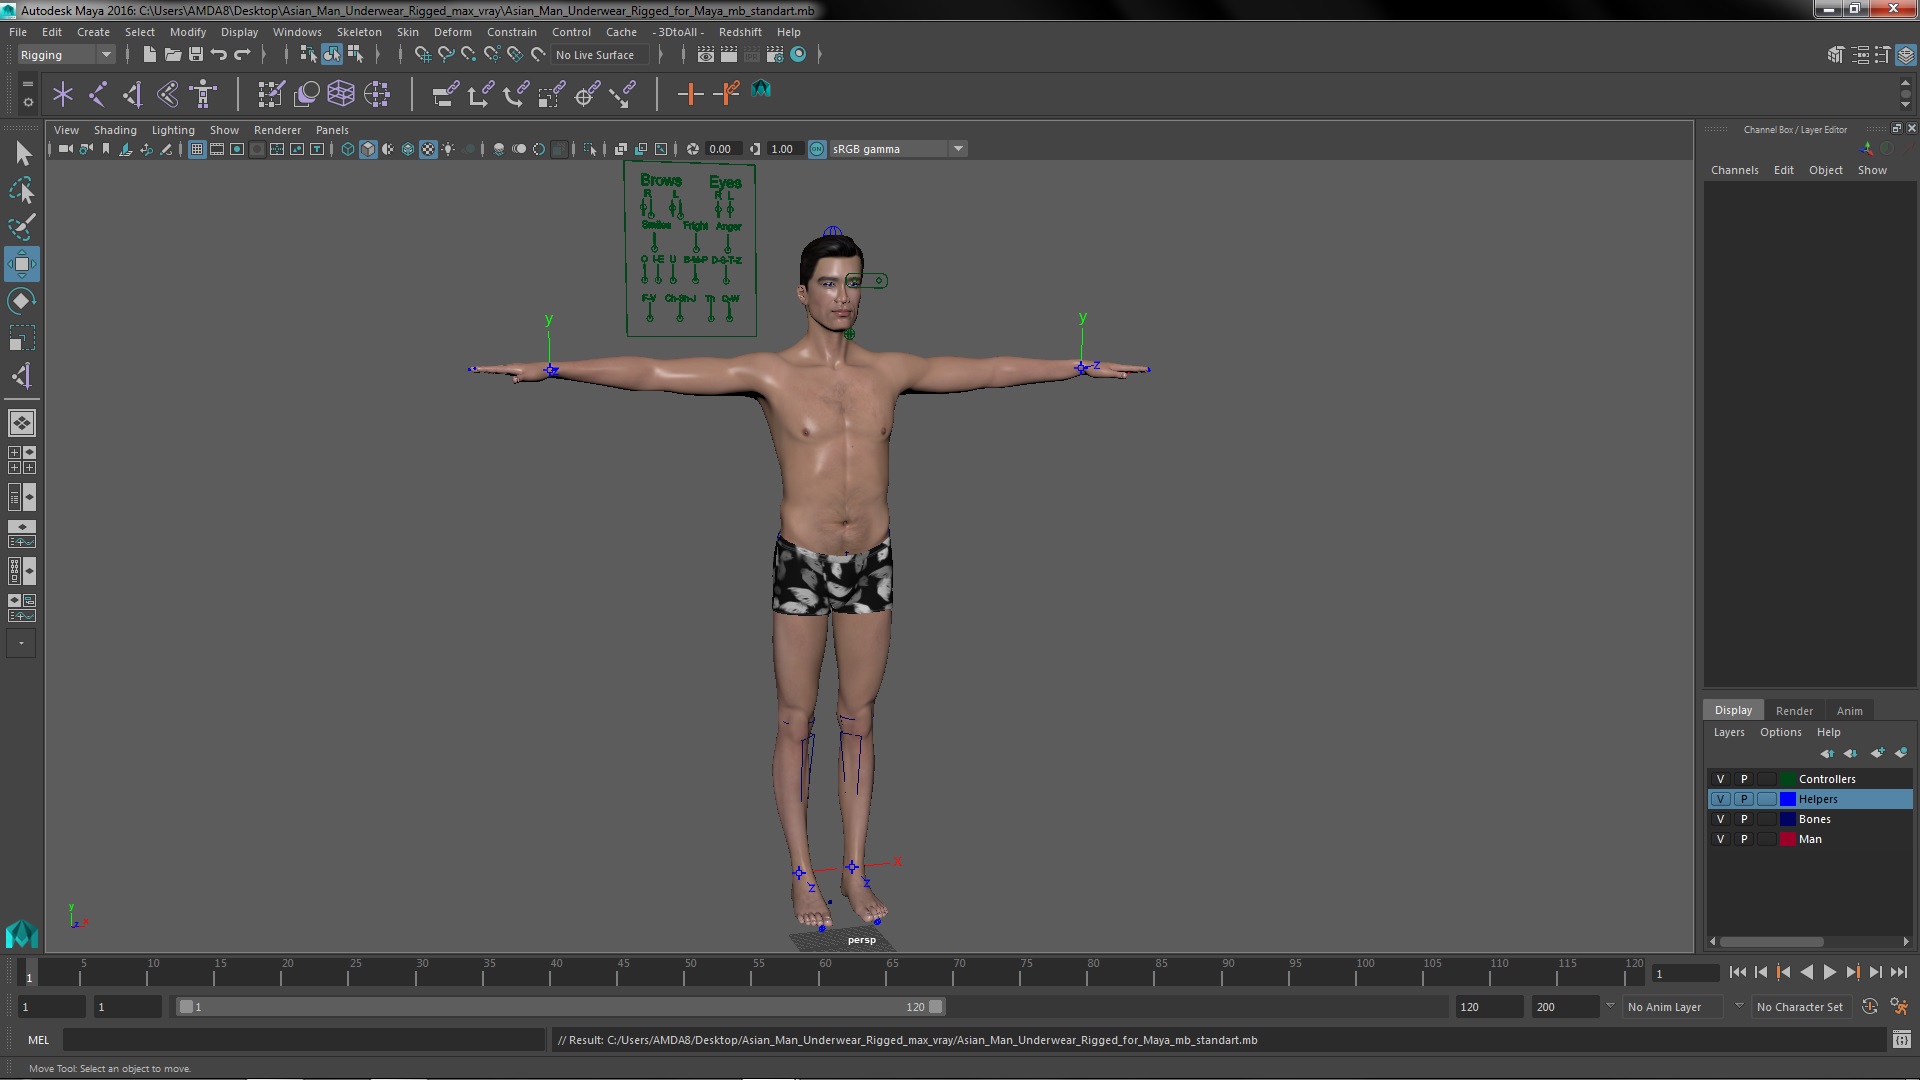Image resolution: width=1920 pixels, height=1080 pixels.
Task: Toggle playback P for Man layer
Action: tap(1744, 839)
